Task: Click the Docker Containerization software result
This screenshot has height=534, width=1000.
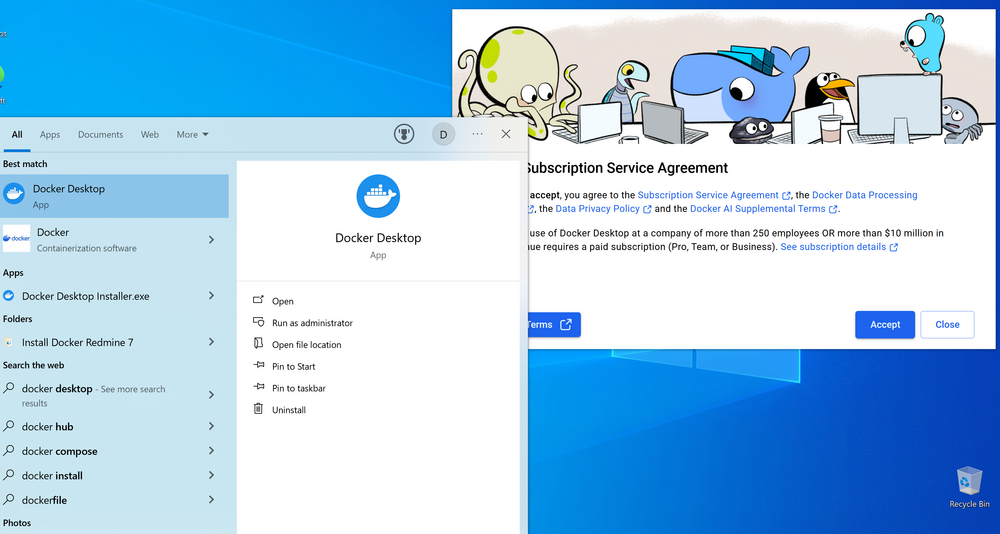Action: click(x=114, y=239)
